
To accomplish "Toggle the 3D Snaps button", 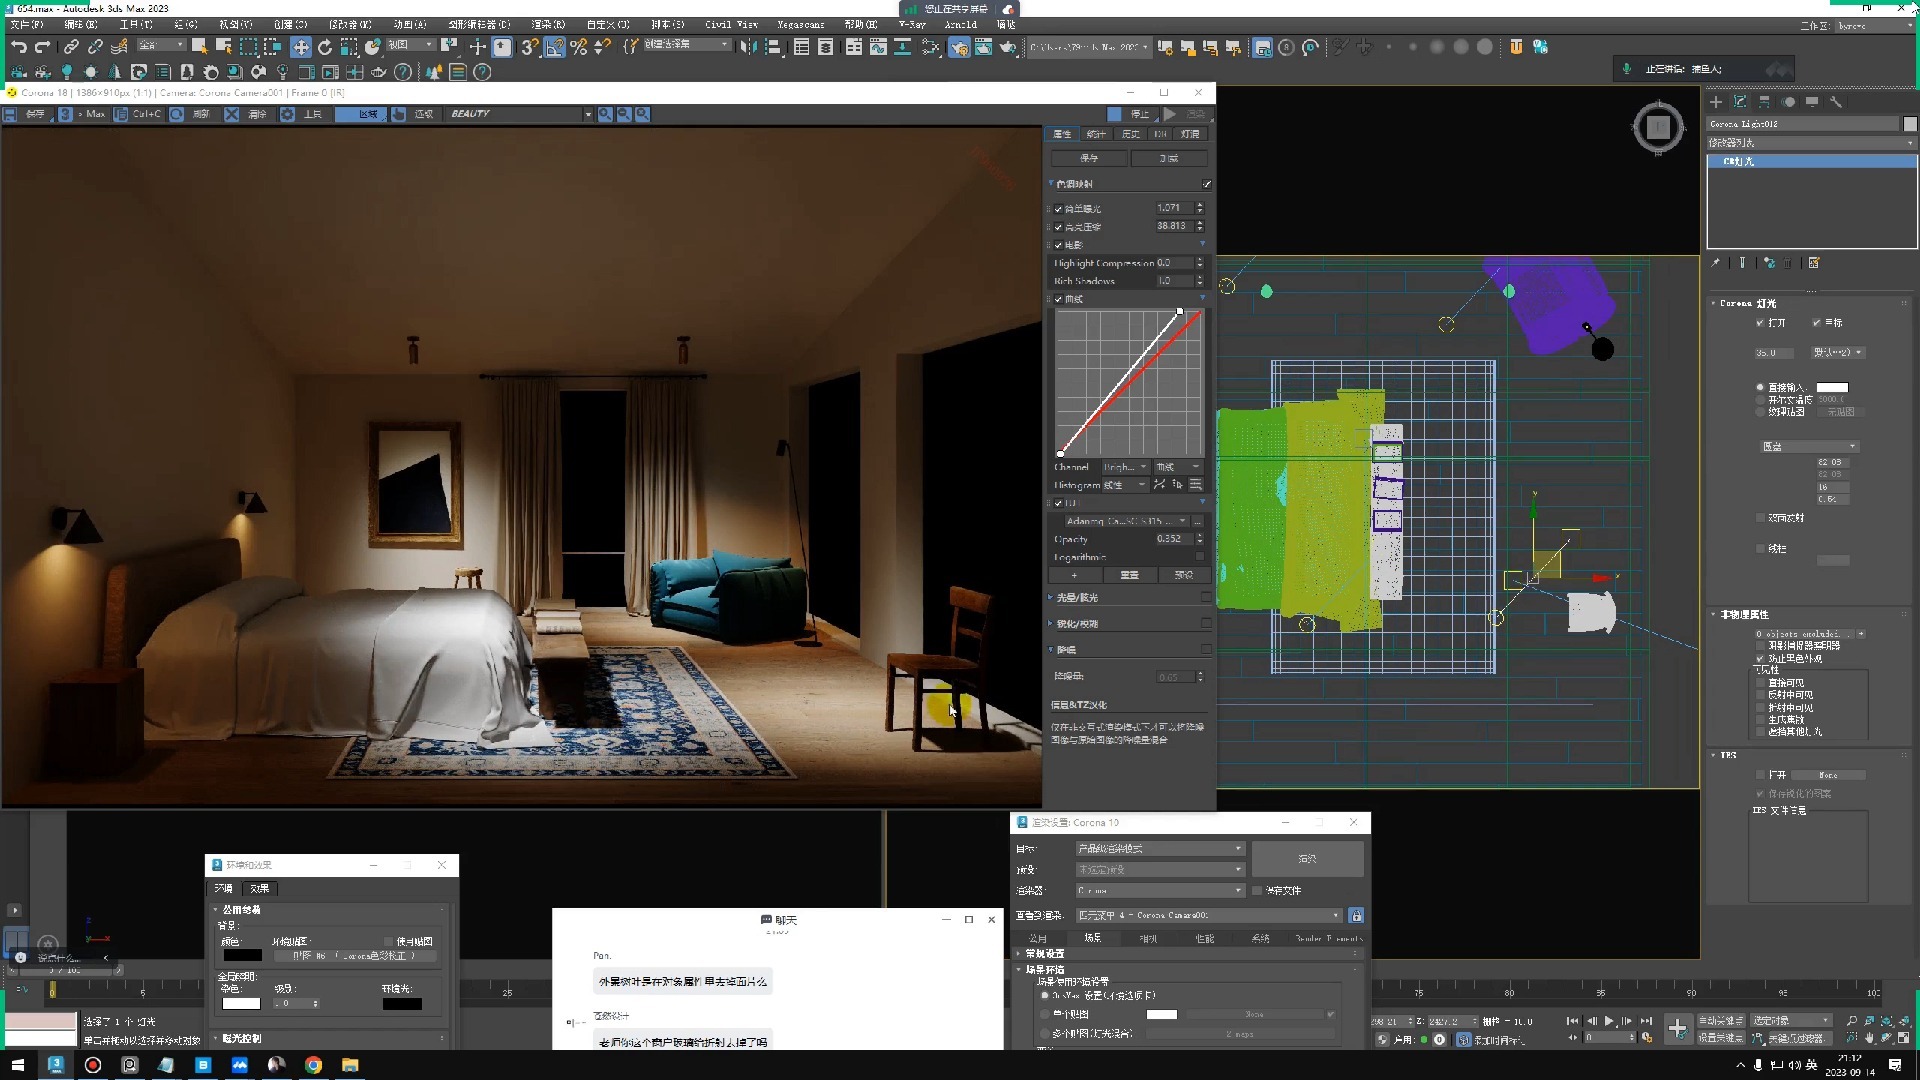I will [530, 47].
